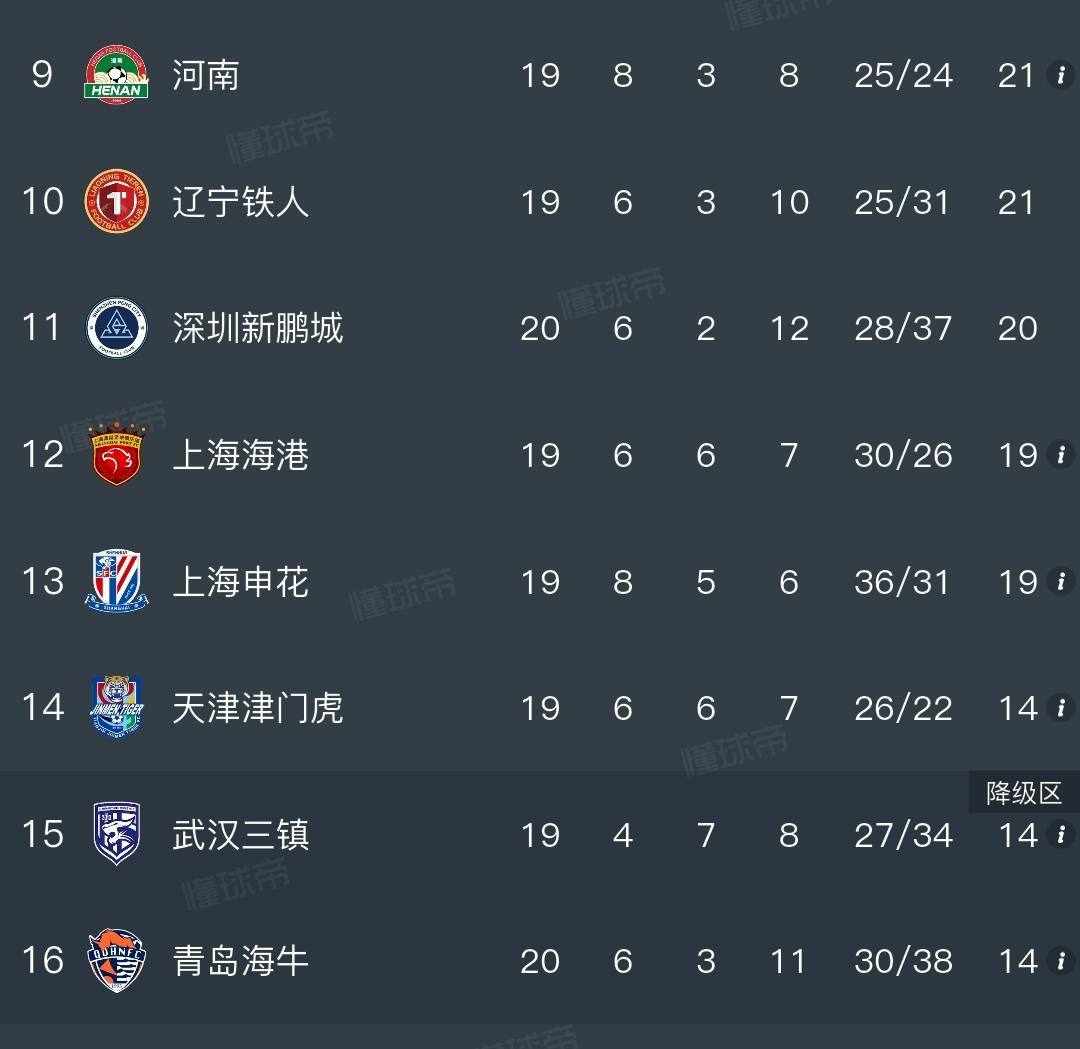Tap the Qingdao Hainiu club badge
The image size is (1080, 1049).
pos(116,960)
